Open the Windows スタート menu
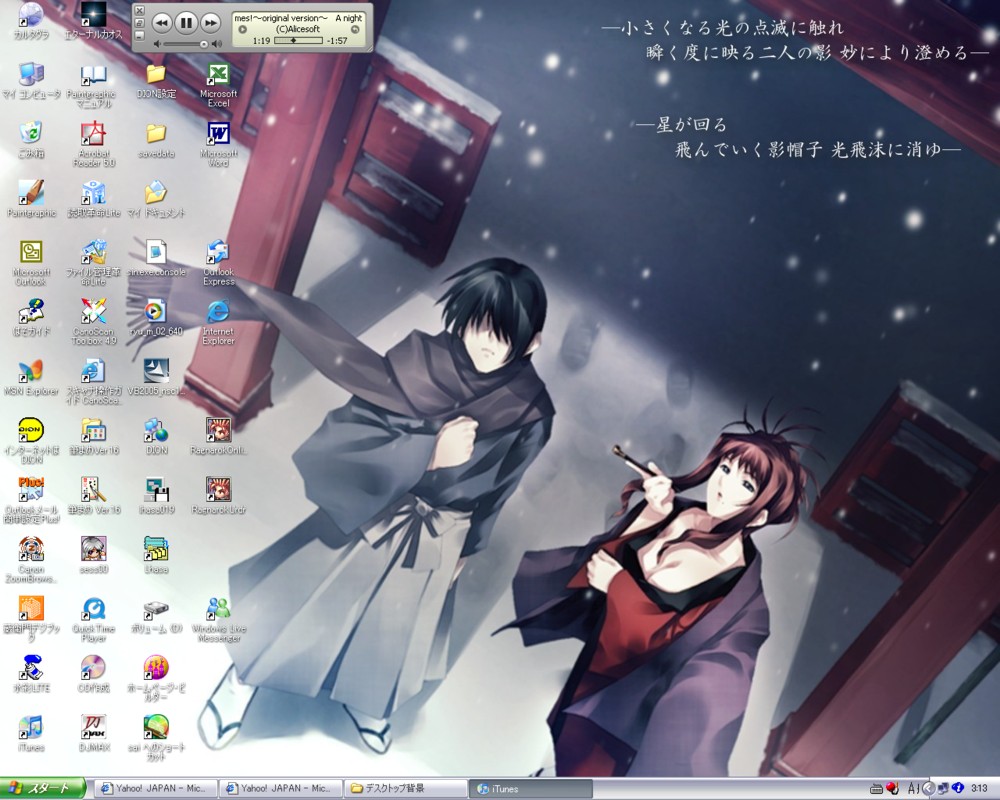This screenshot has width=1000, height=800. tap(42, 789)
